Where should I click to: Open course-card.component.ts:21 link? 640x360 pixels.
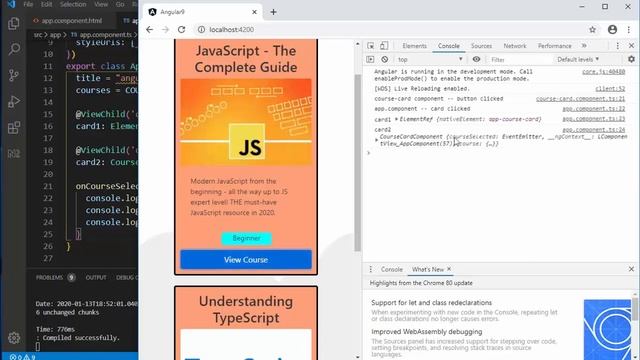coord(580,99)
